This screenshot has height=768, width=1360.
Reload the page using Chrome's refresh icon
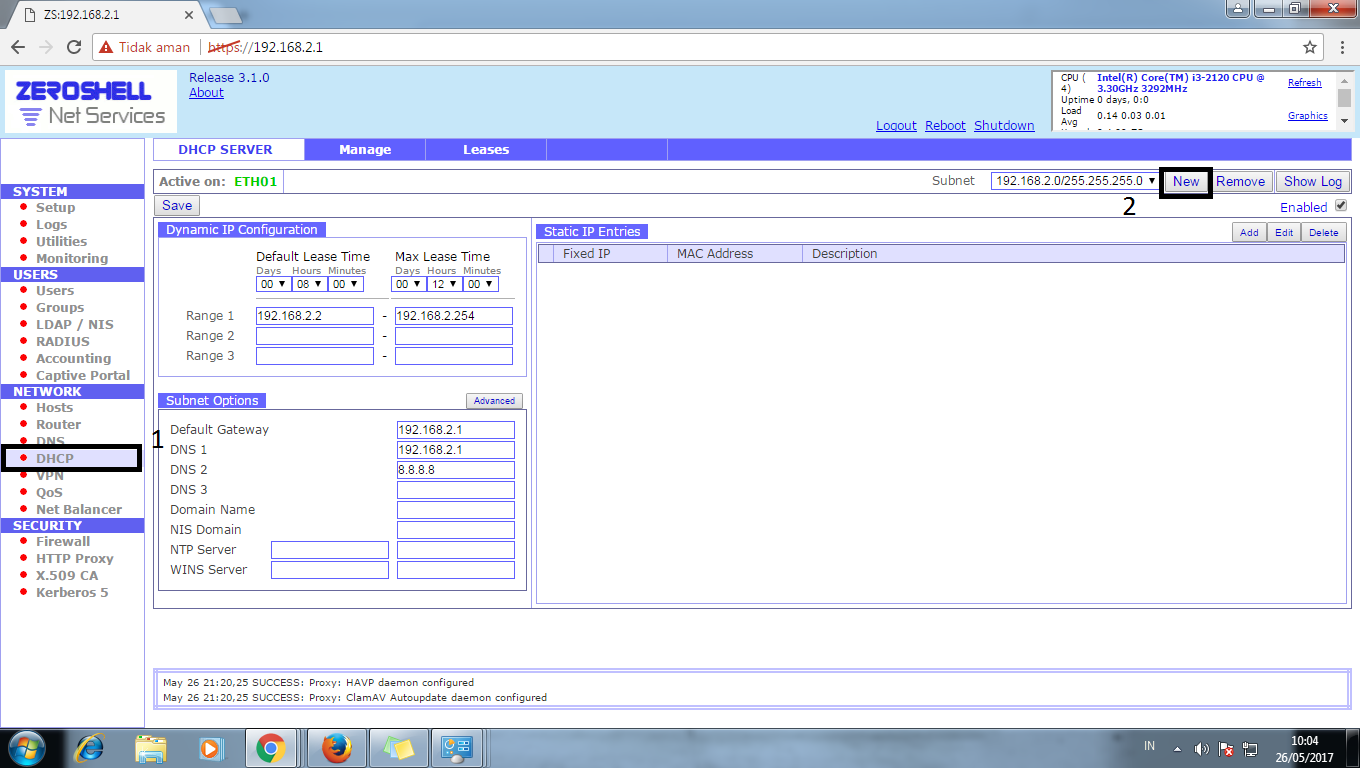tap(73, 46)
